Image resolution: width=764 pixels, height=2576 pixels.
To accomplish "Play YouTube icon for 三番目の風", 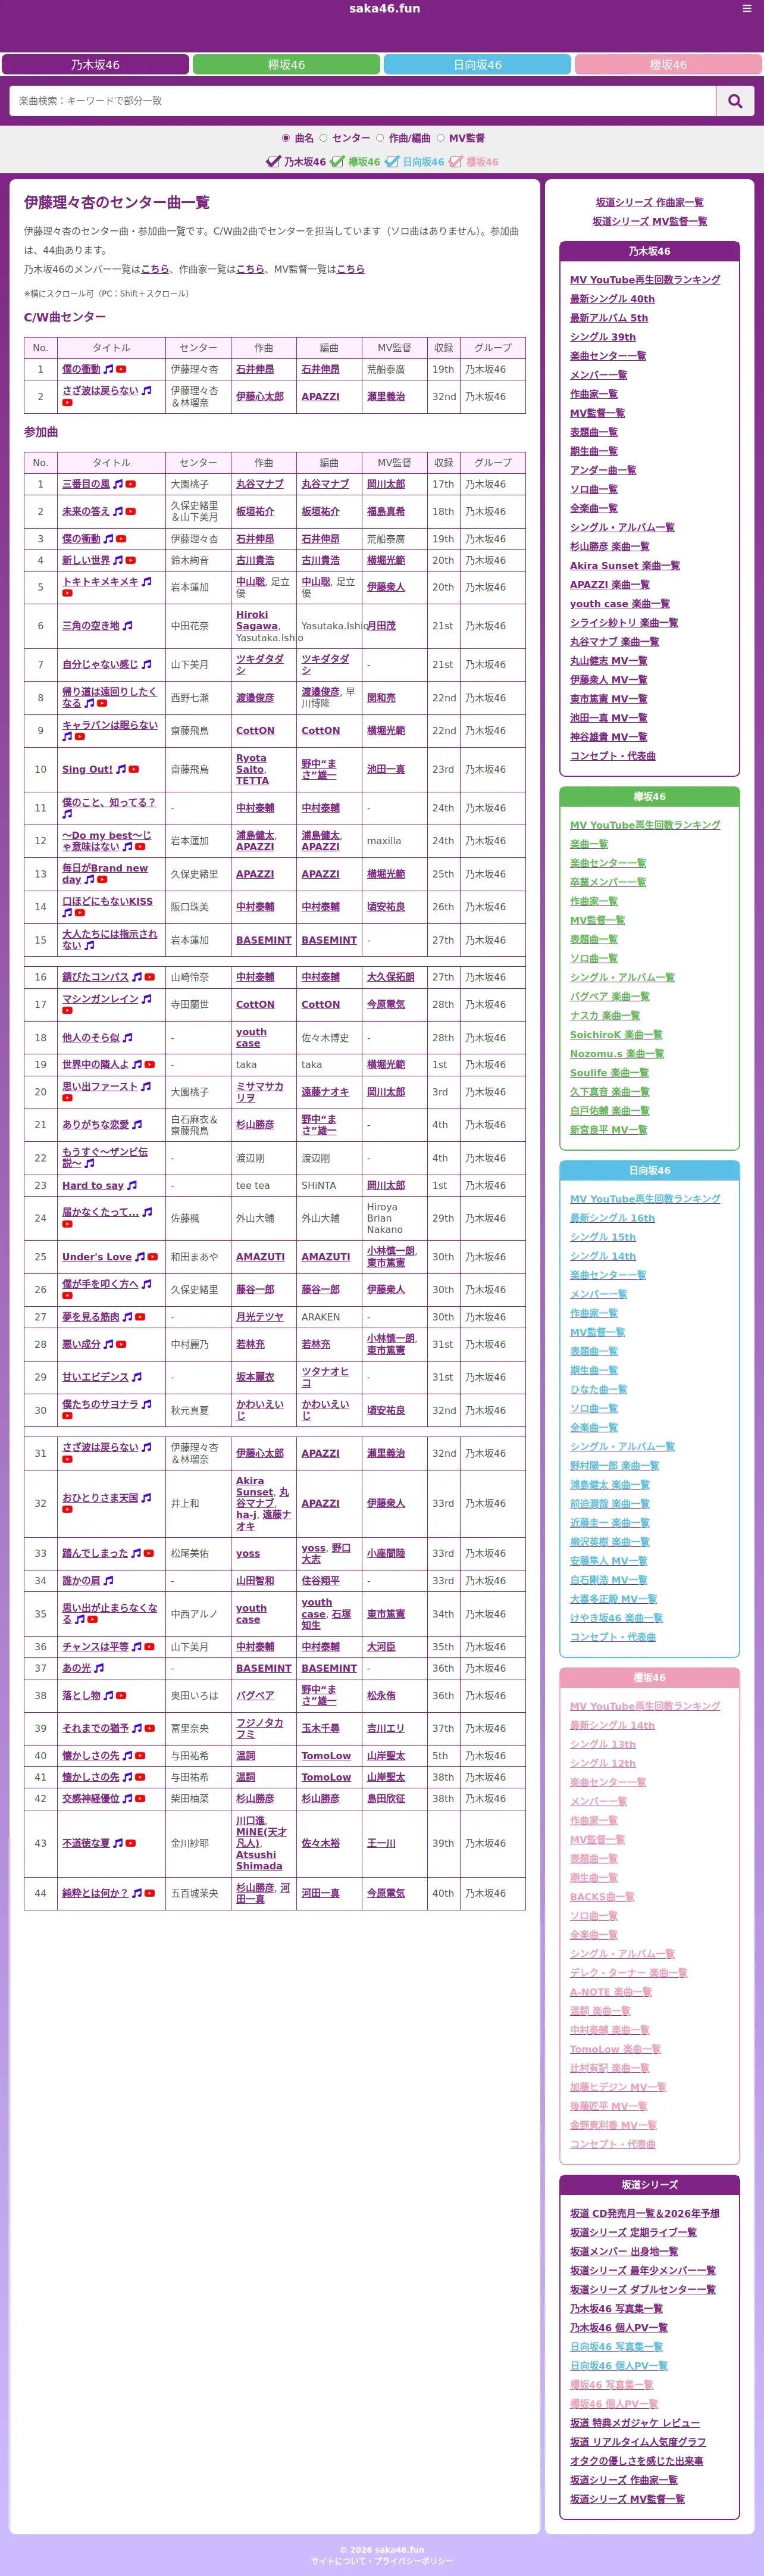I will tap(130, 484).
